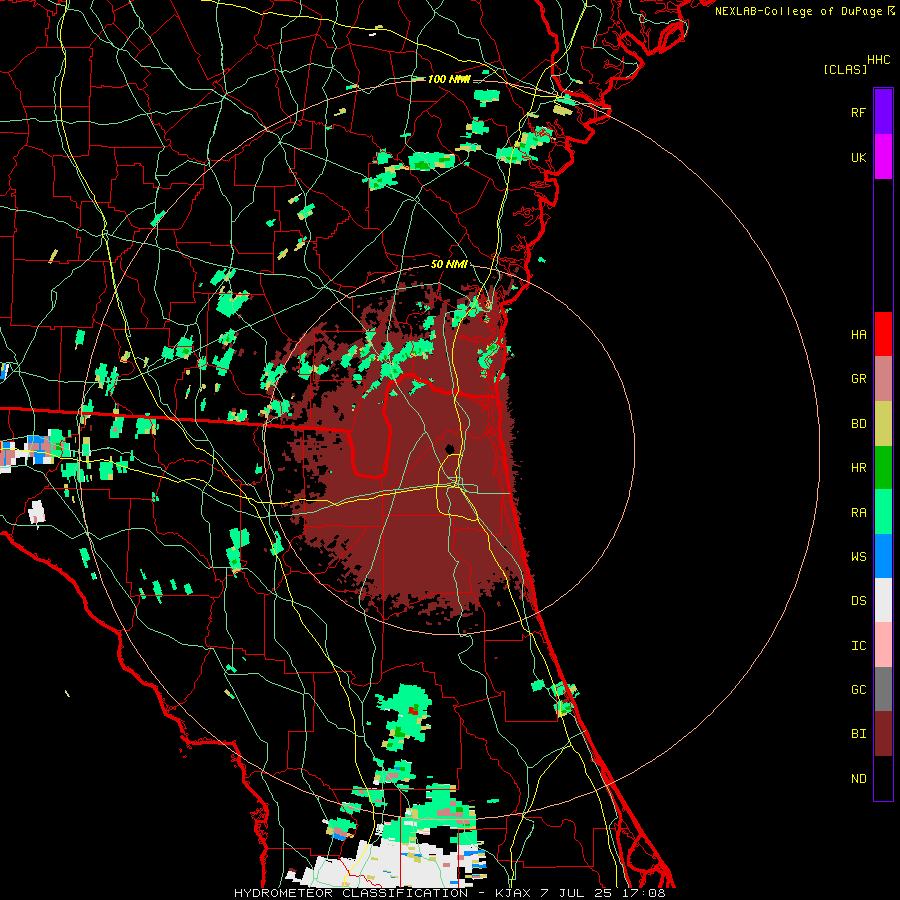The height and width of the screenshot is (900, 900).
Task: Click the RF purple legend swatch
Action: 883,112
